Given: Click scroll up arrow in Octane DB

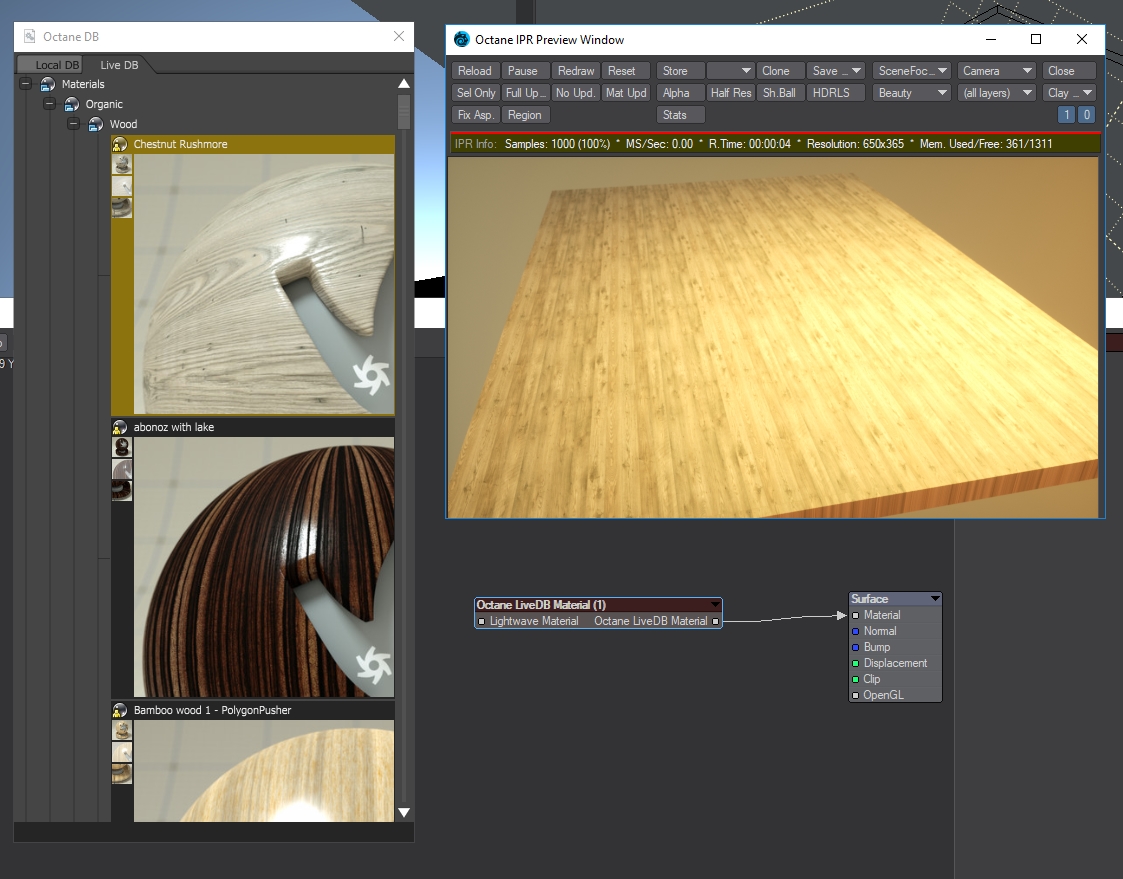Looking at the screenshot, I should [x=404, y=84].
